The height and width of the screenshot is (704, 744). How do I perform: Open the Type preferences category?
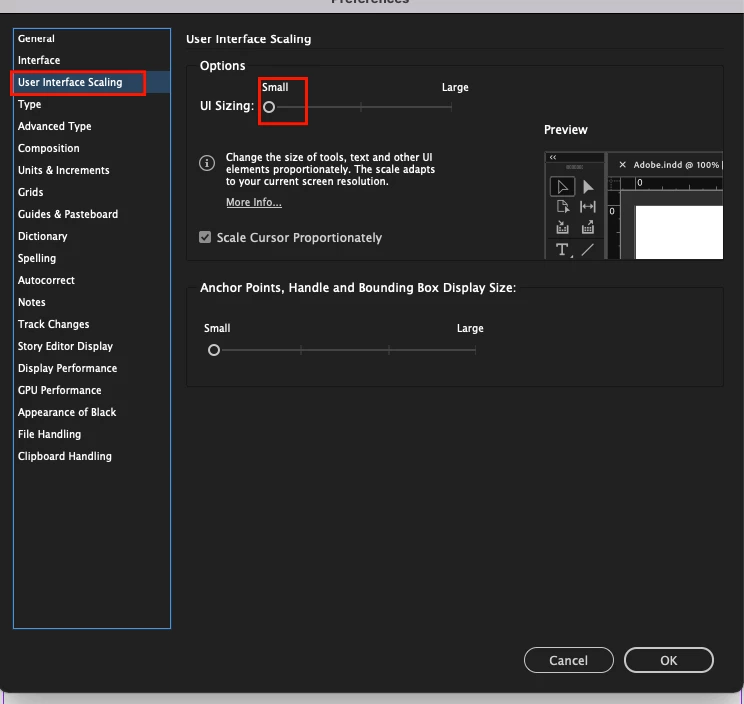[x=92, y=104]
